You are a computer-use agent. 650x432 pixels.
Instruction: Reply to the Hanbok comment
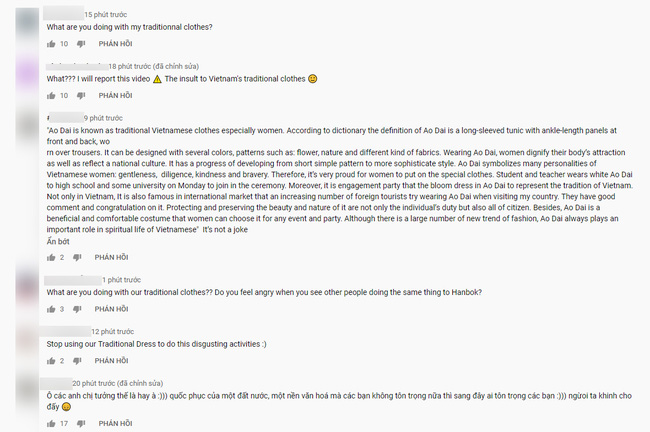(x=113, y=309)
